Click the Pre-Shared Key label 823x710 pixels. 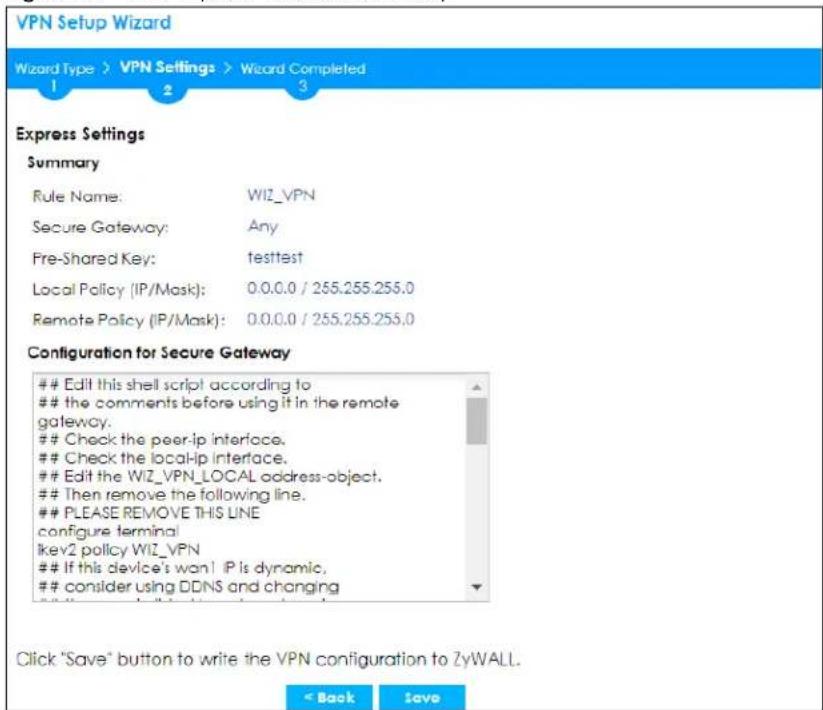94,258
